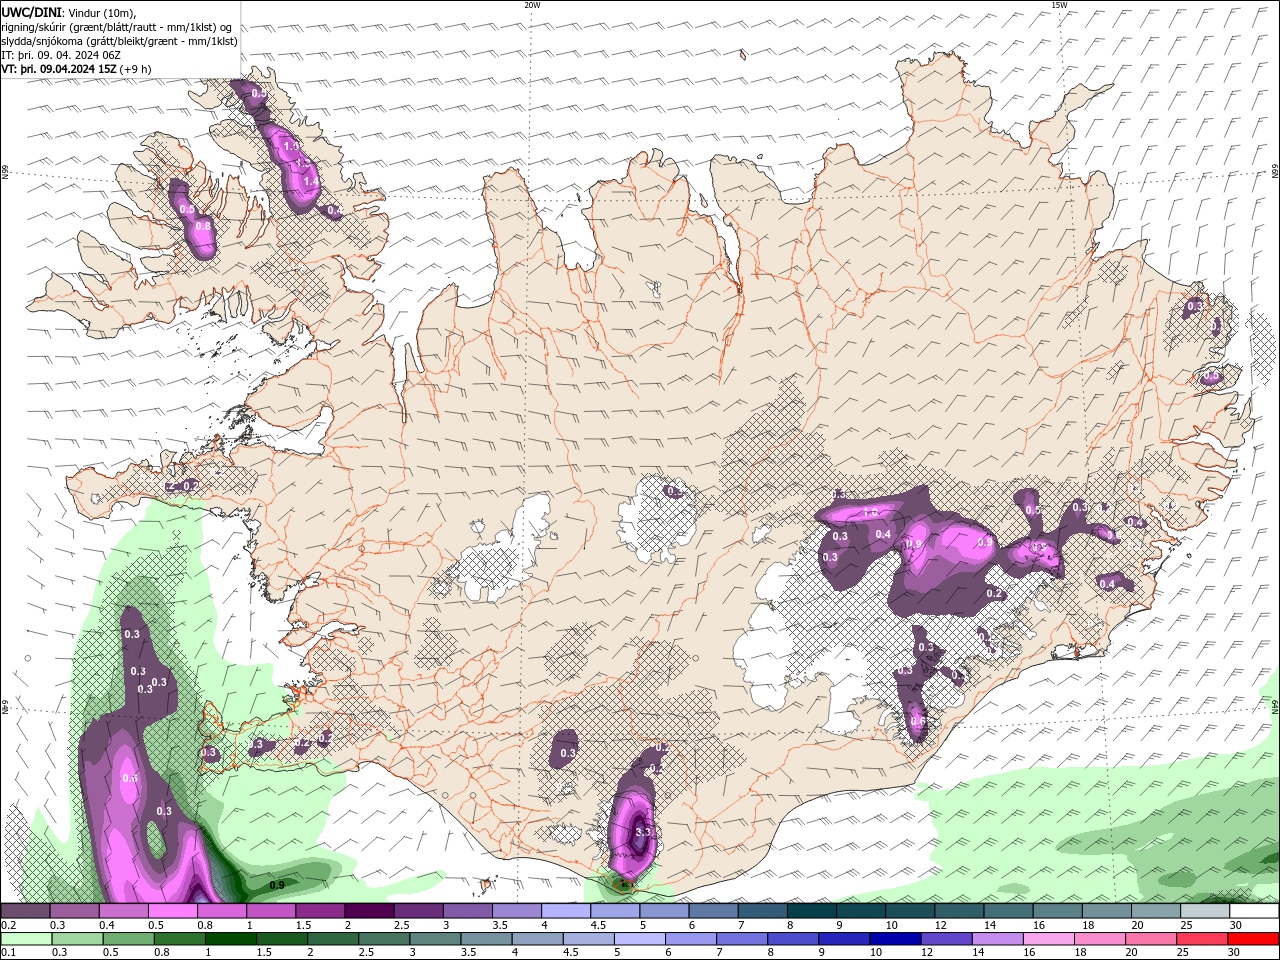Click the valid time 'VT: þri. 09.04.2024 15Z (+9 h)'

point(77,69)
